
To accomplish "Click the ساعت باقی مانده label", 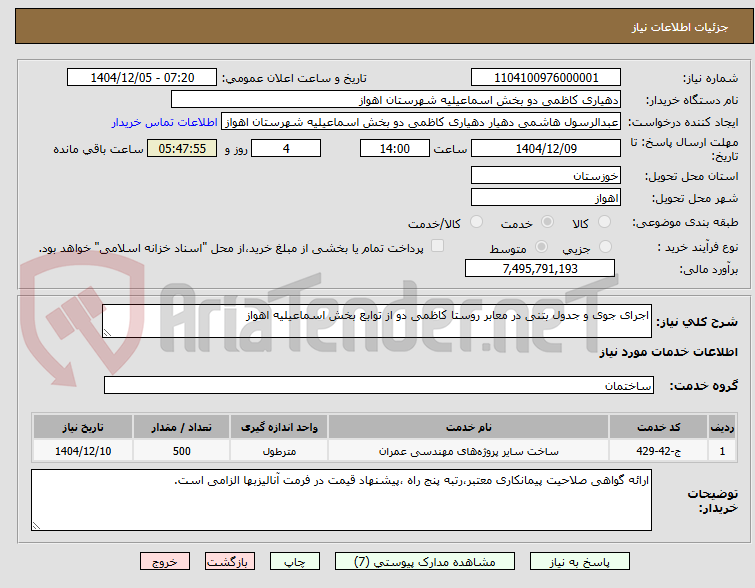I will tap(98, 149).
